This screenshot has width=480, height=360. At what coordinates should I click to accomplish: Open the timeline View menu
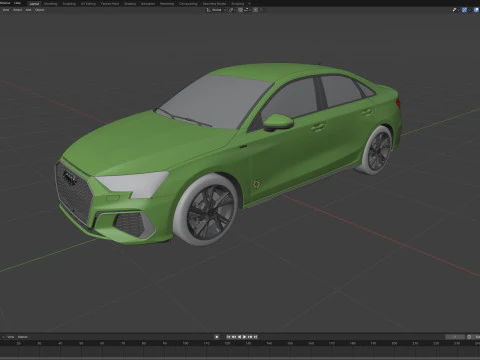[11, 337]
